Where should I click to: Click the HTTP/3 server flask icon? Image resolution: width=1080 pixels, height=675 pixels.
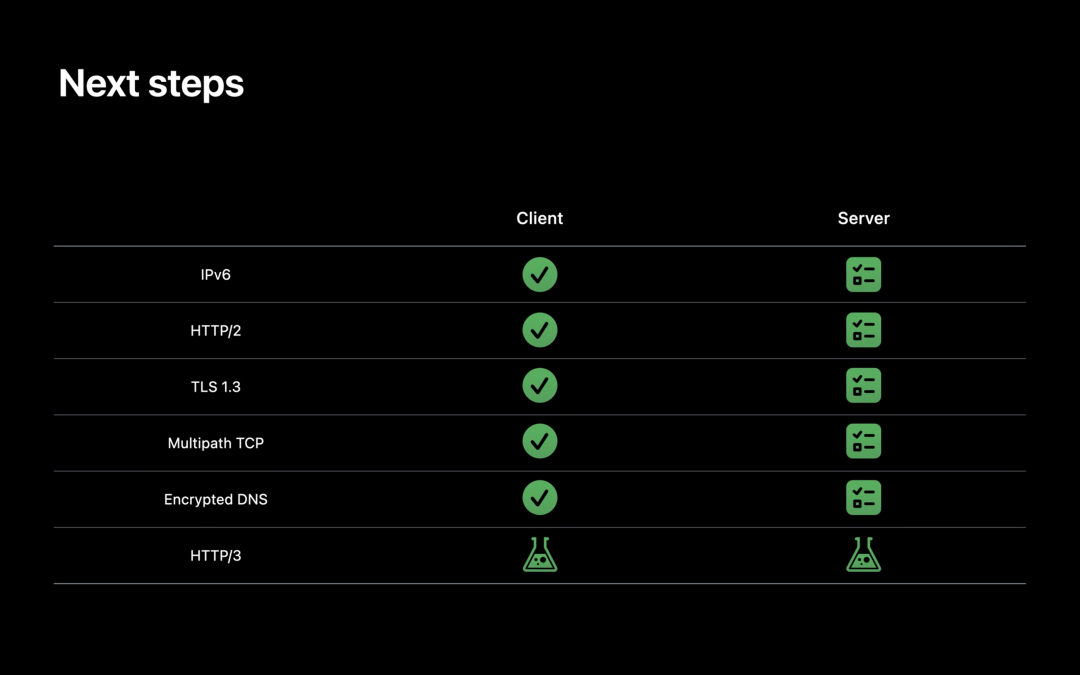(x=863, y=554)
